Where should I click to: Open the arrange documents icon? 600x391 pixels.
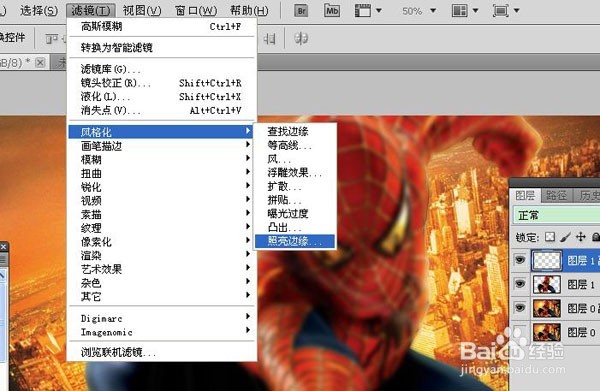pos(459,10)
